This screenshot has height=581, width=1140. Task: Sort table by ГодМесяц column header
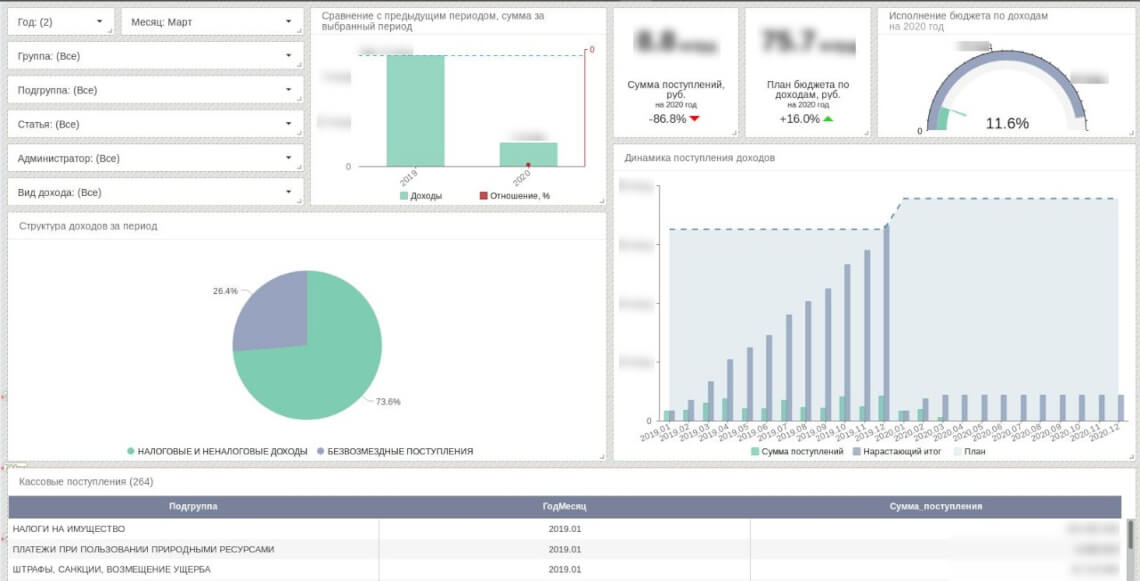pos(564,506)
